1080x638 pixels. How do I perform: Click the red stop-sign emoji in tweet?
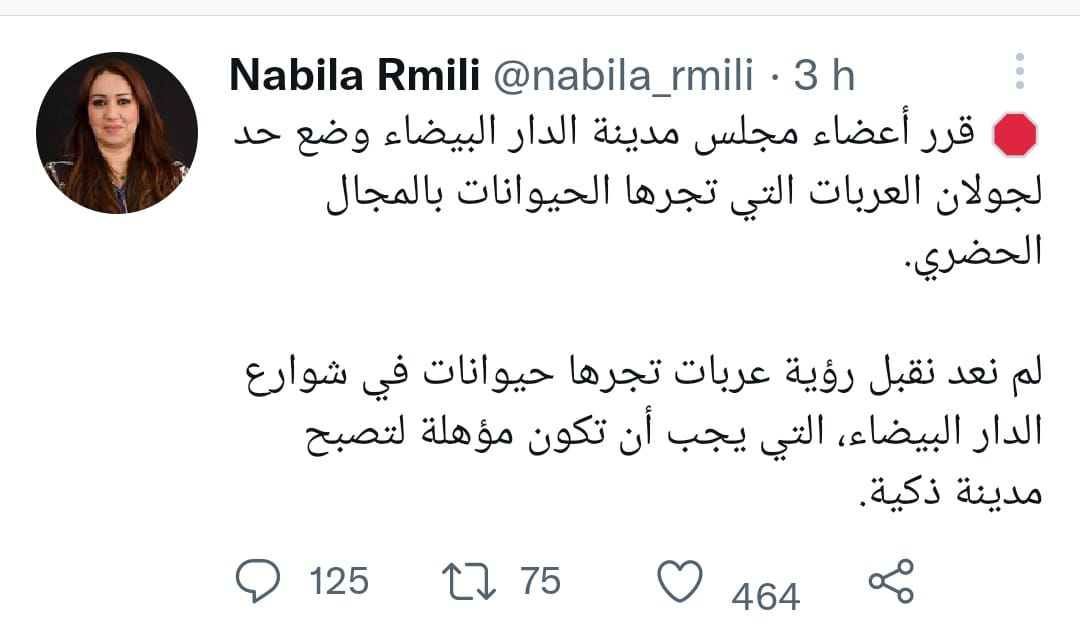pyautogui.click(x=1015, y=134)
